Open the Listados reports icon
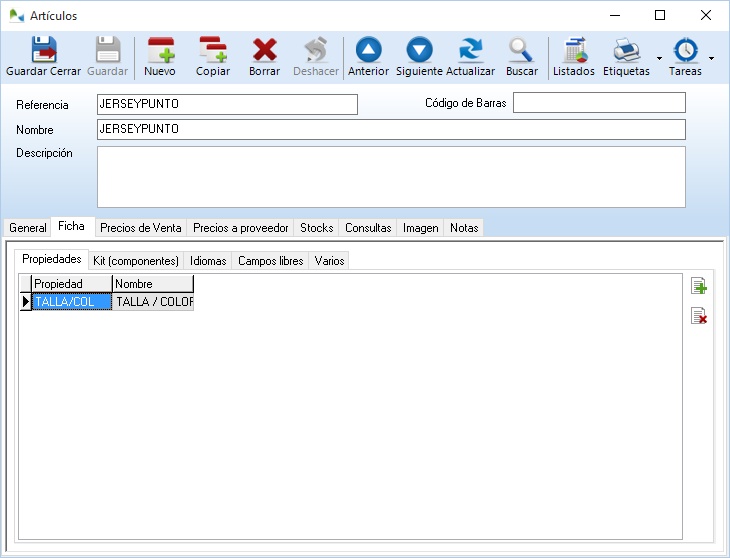The width and height of the screenshot is (730, 558). (x=574, y=51)
